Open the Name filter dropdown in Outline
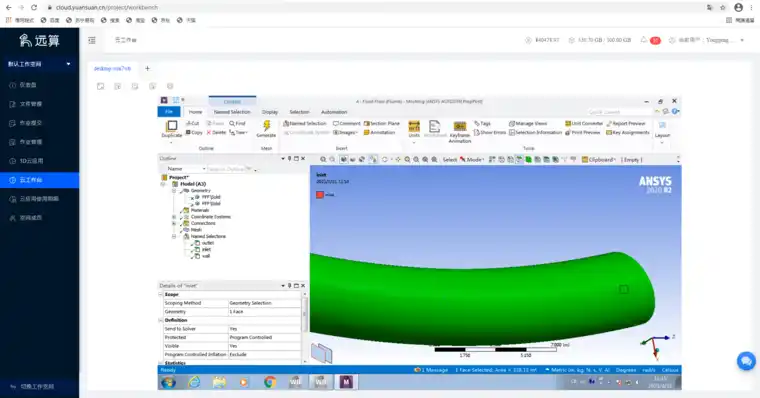Viewport: 760px width, 398px height. point(186,169)
